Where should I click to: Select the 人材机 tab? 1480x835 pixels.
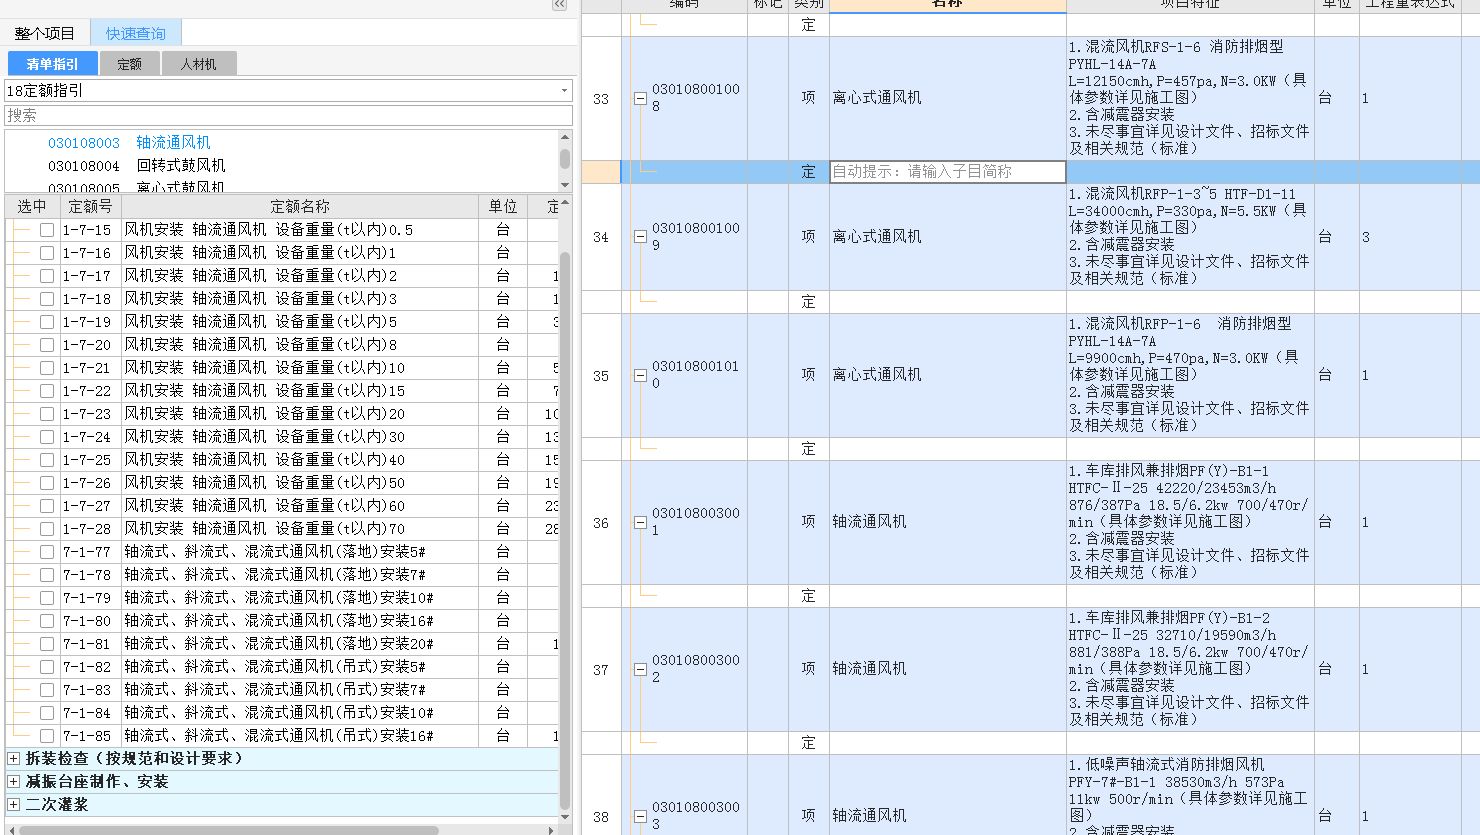(x=199, y=64)
